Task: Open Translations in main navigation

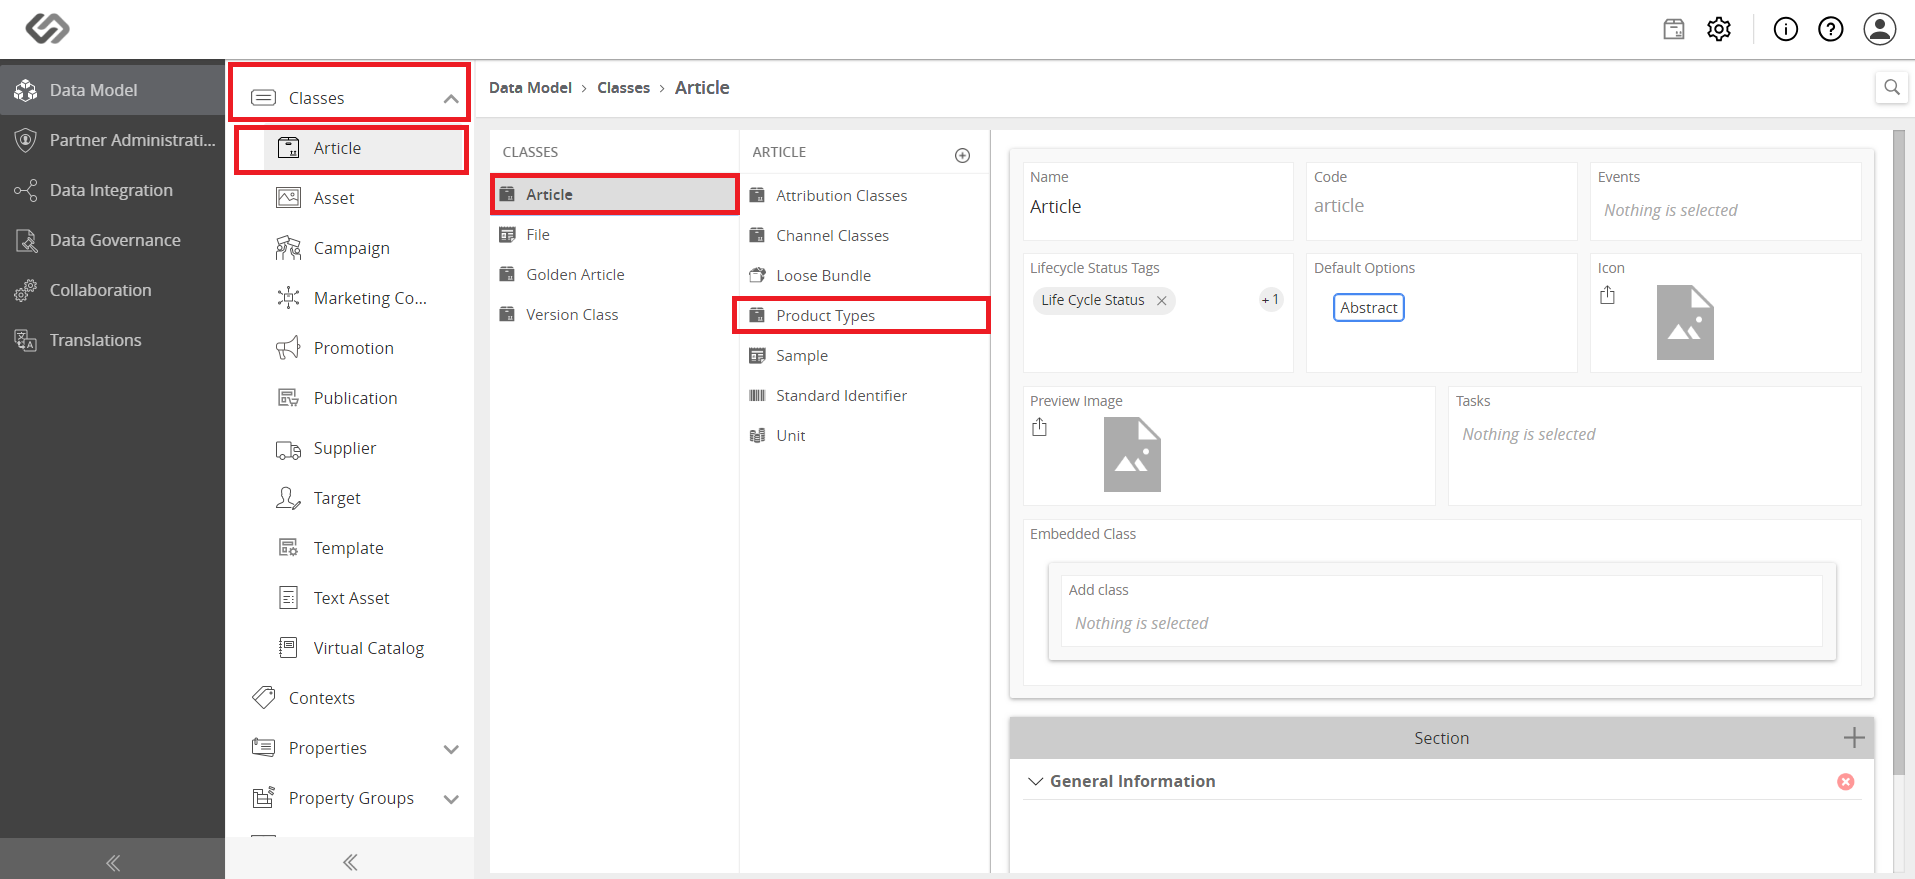Action: point(112,340)
